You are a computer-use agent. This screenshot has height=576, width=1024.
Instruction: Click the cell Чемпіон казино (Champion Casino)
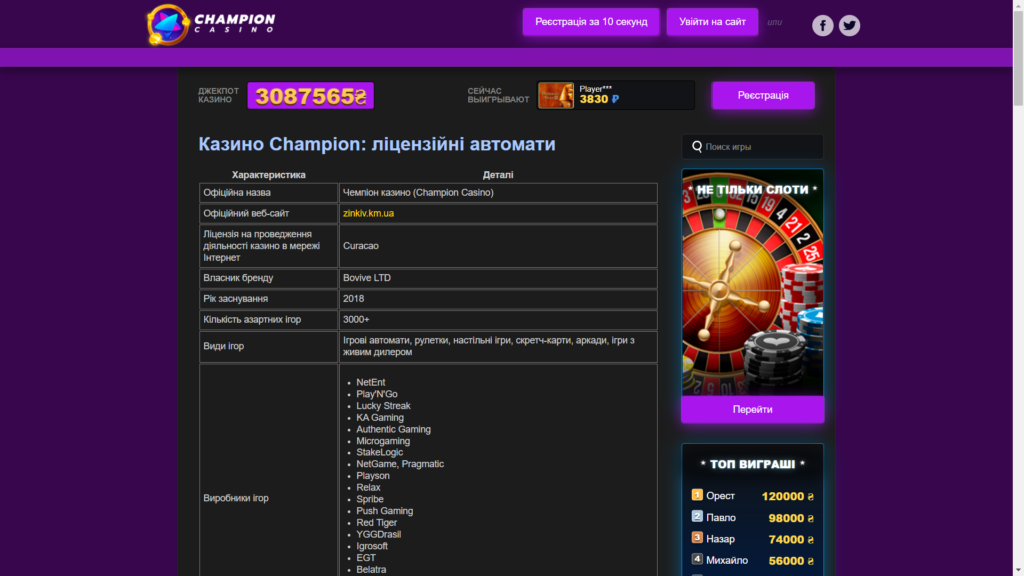click(x=498, y=193)
